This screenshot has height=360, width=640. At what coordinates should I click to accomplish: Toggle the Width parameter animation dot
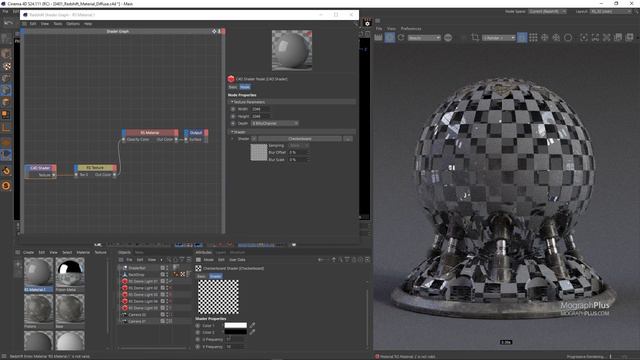click(233, 109)
